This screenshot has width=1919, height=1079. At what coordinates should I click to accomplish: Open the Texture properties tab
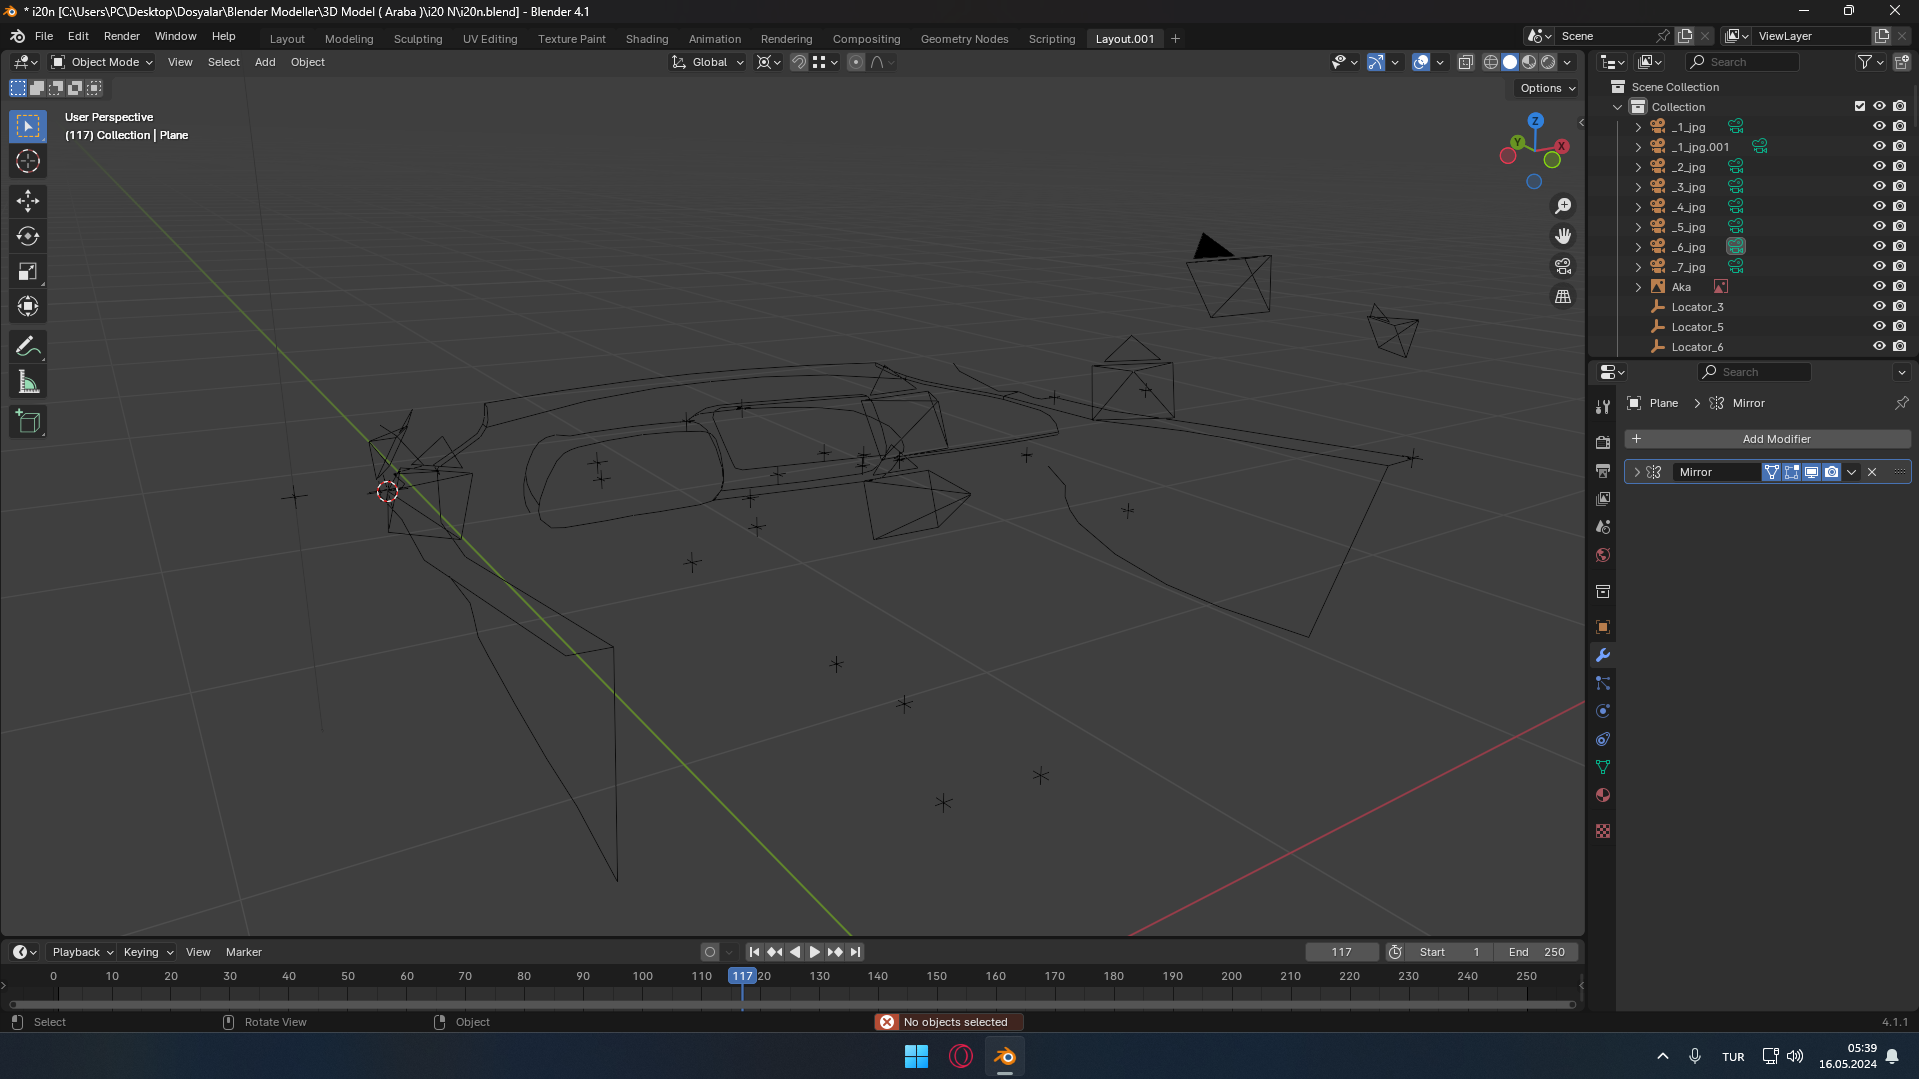pyautogui.click(x=1603, y=831)
